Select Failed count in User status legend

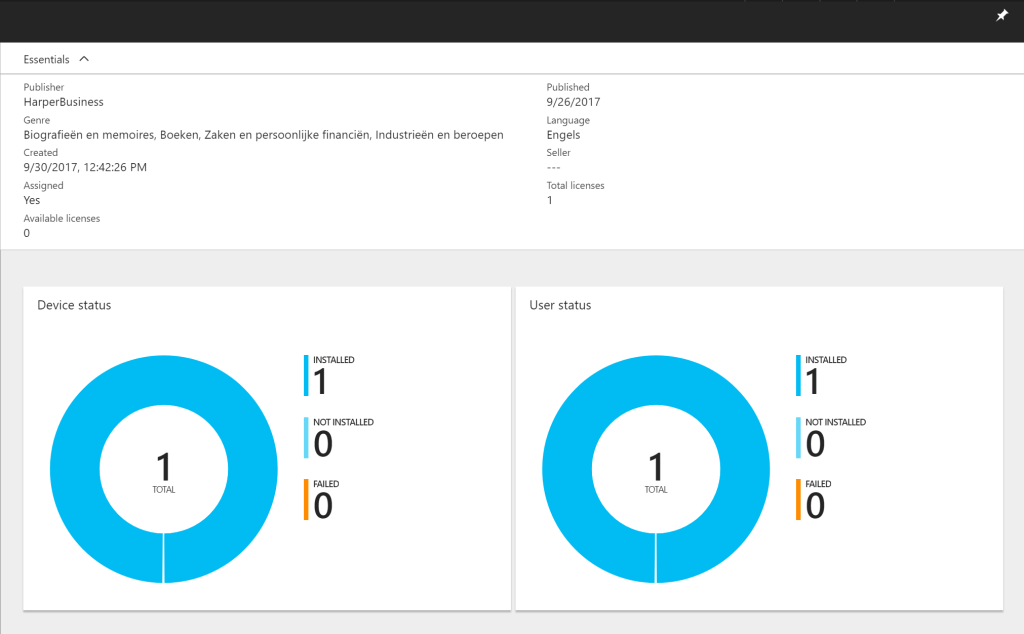click(814, 505)
